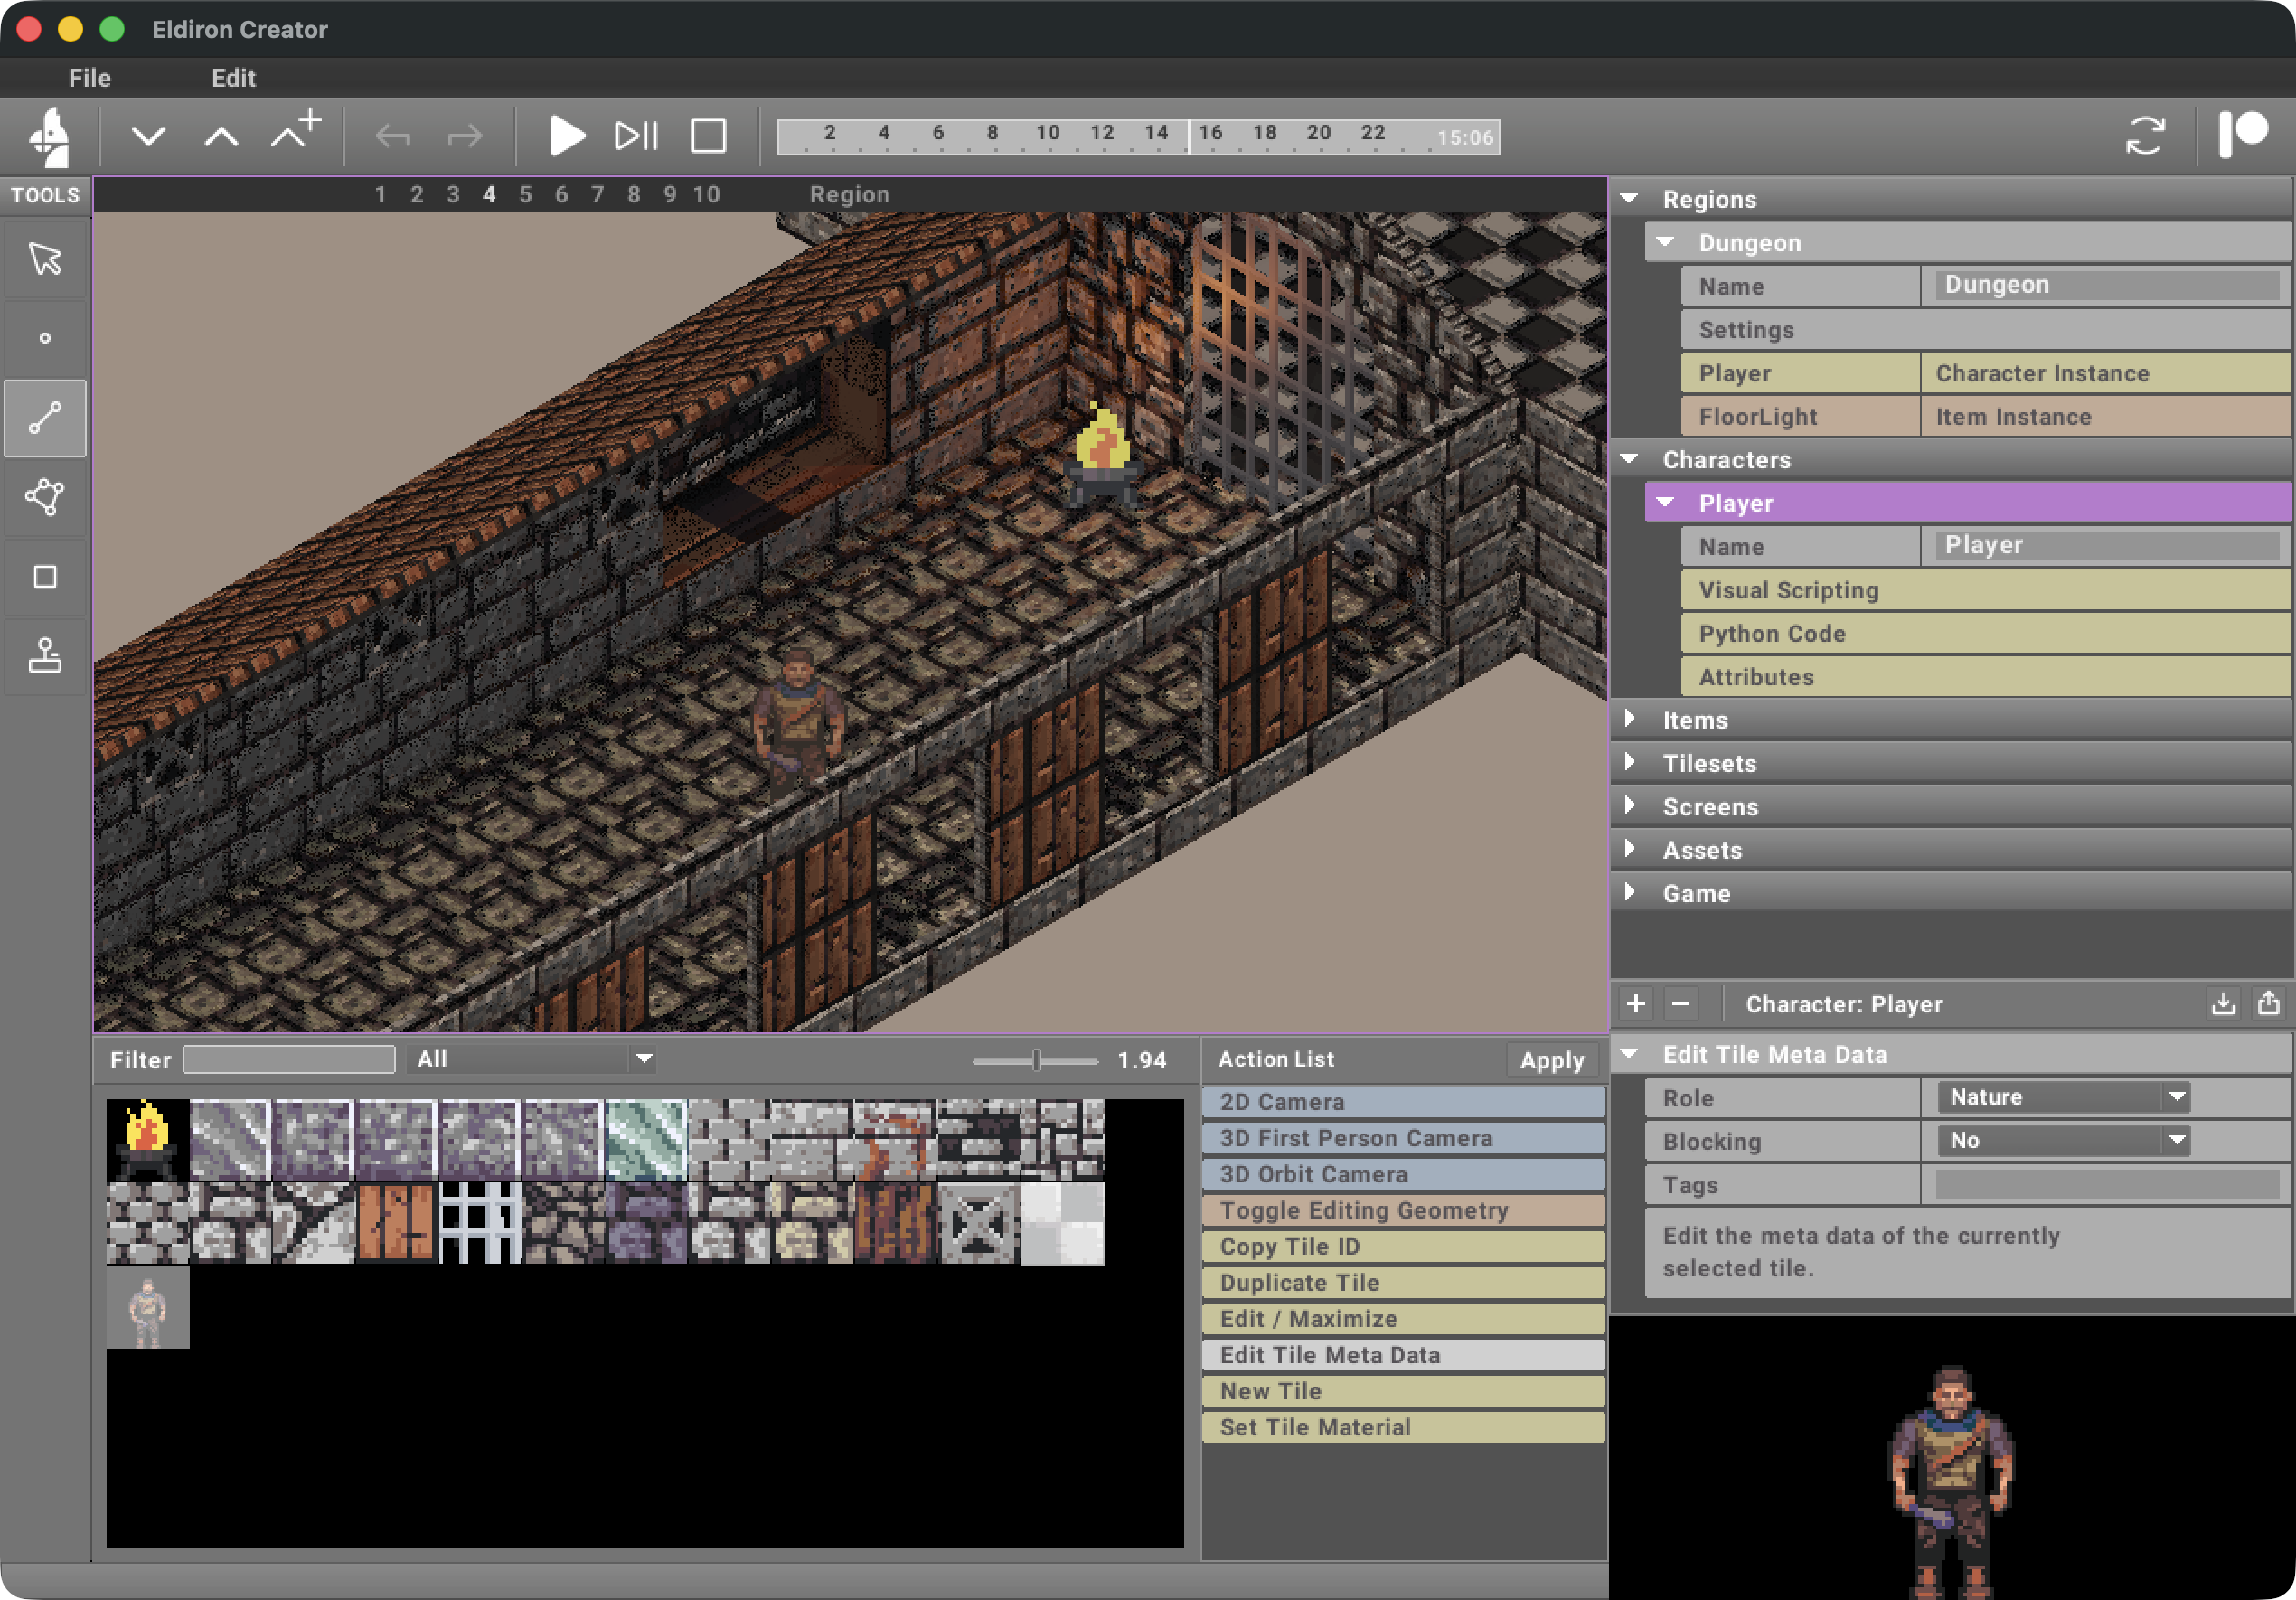
Task: Select the arrow selection tool
Action: click(x=44, y=259)
